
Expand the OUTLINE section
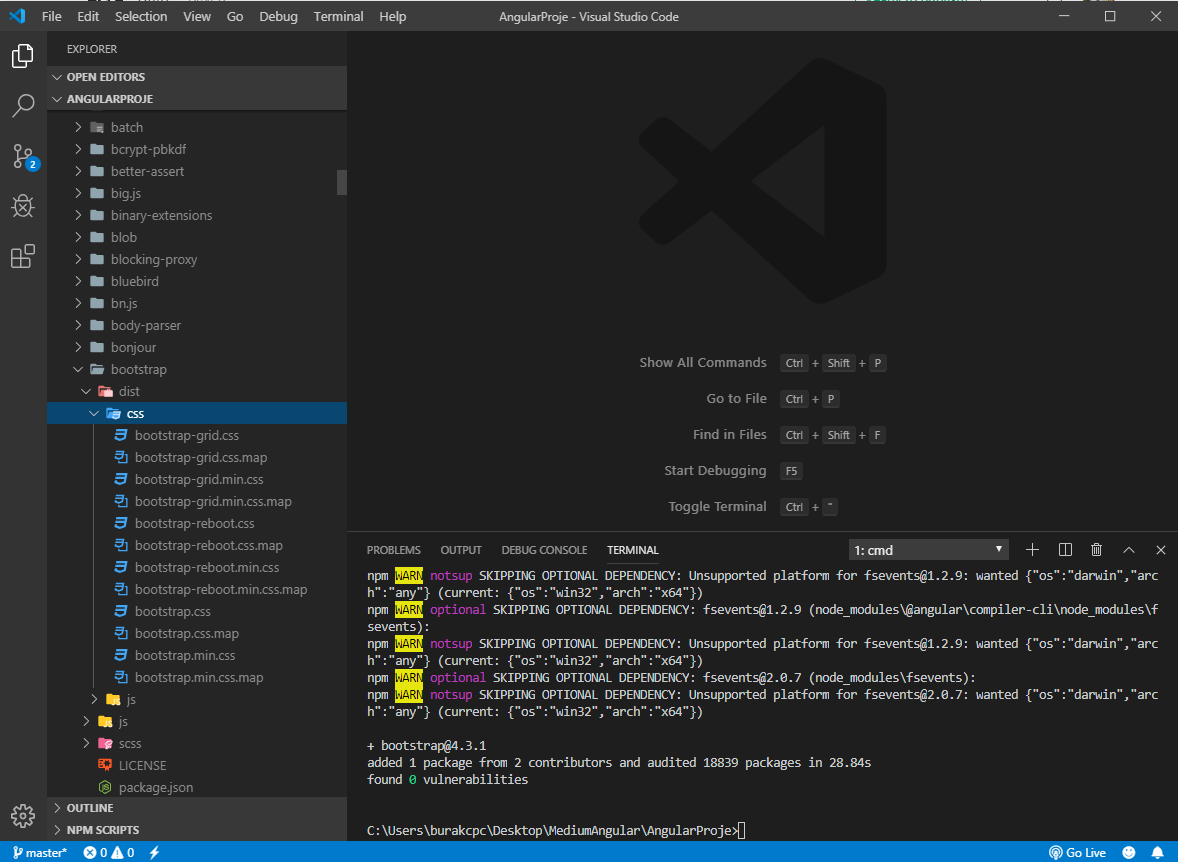[197, 808]
